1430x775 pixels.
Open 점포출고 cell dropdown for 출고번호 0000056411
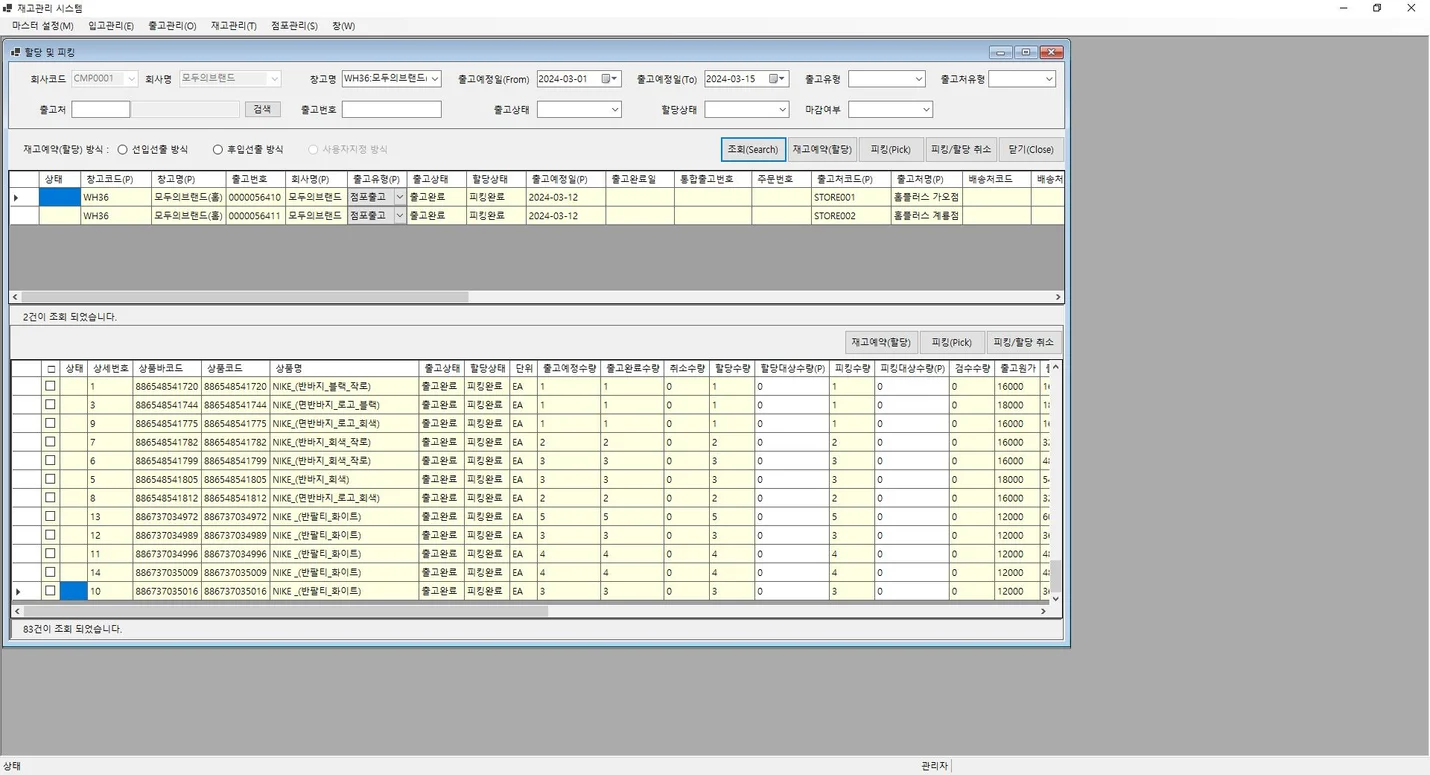400,216
